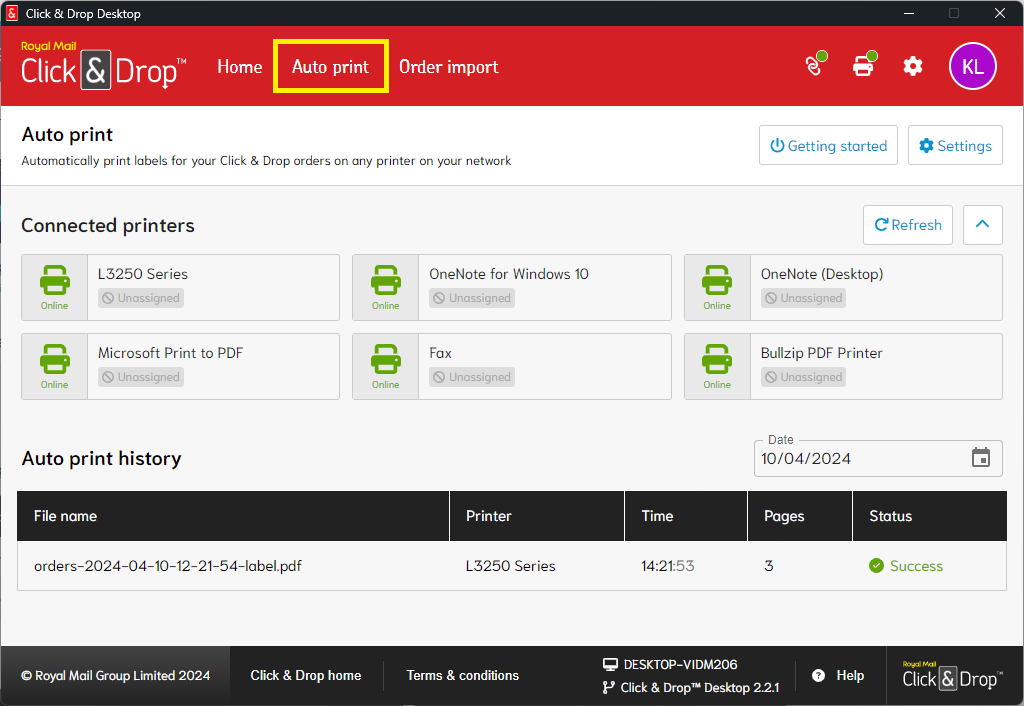Image resolution: width=1024 pixels, height=706 pixels.
Task: Select the Microsoft Print to PDF printer icon
Action: coord(54,359)
